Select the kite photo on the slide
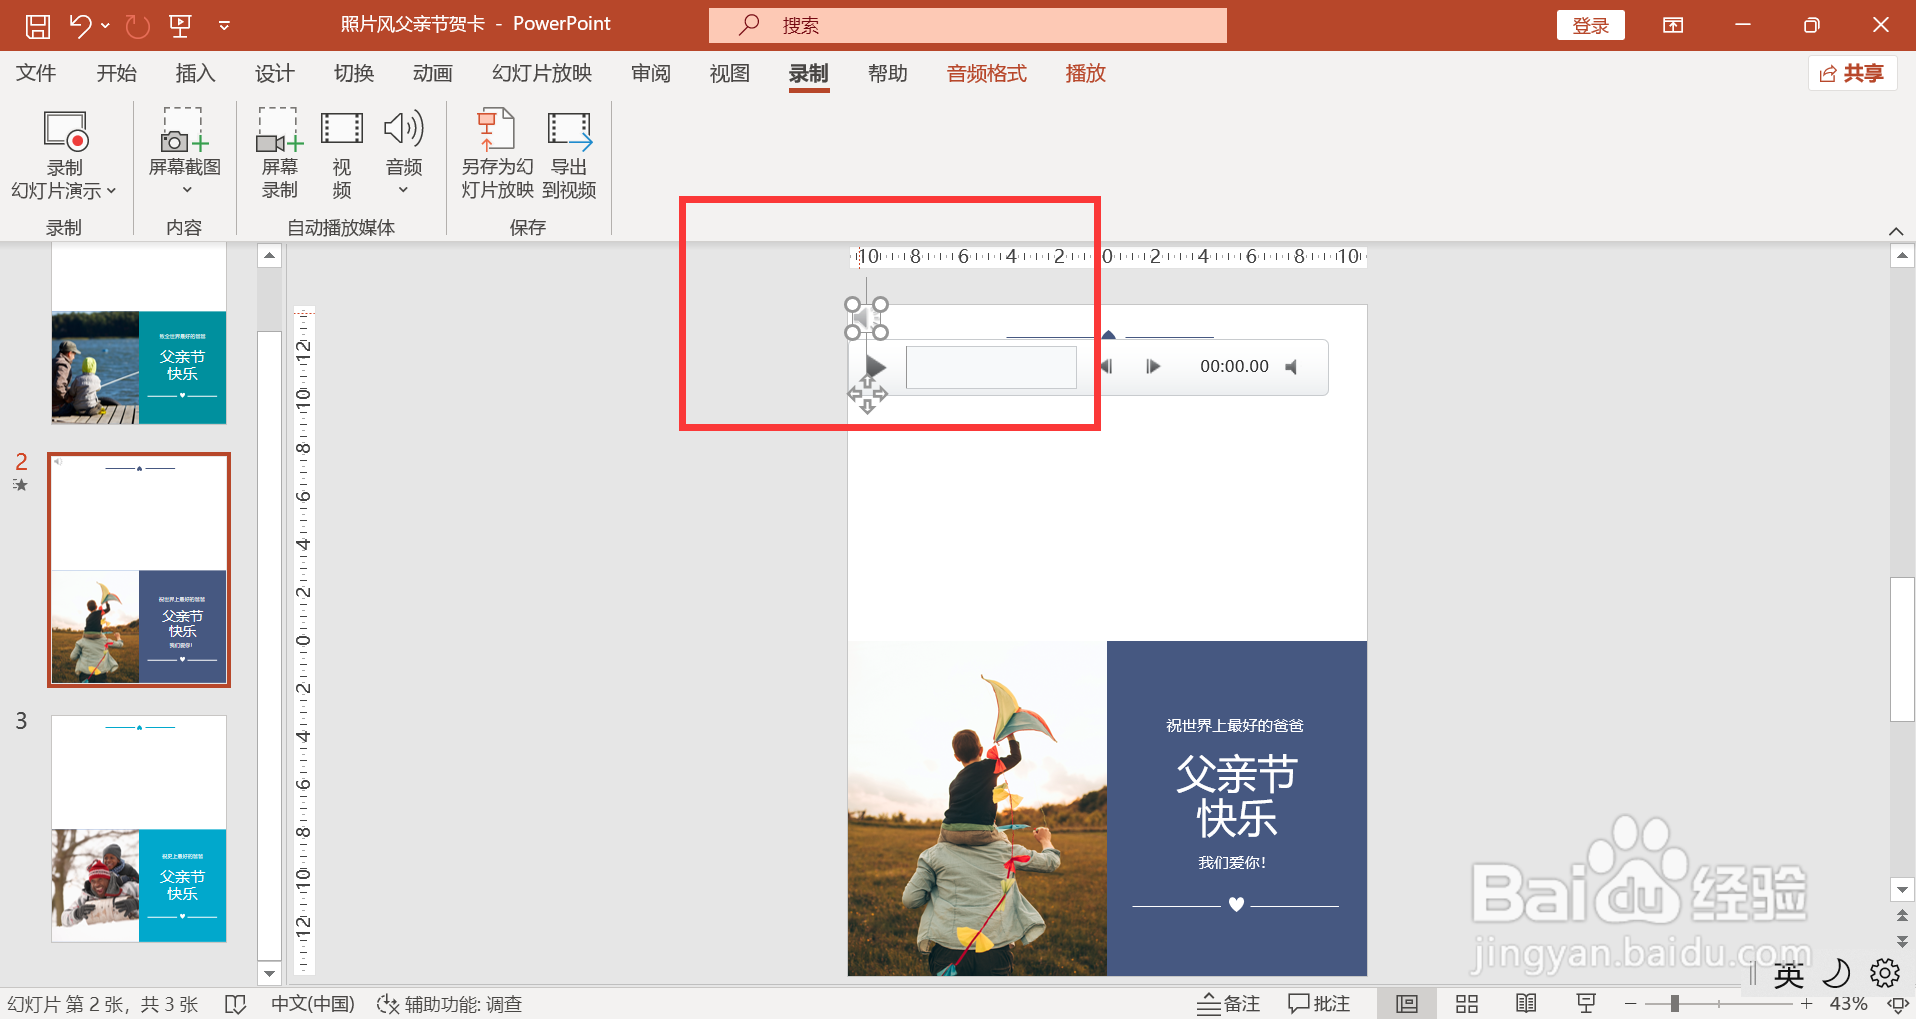The width and height of the screenshot is (1916, 1019). [977, 808]
